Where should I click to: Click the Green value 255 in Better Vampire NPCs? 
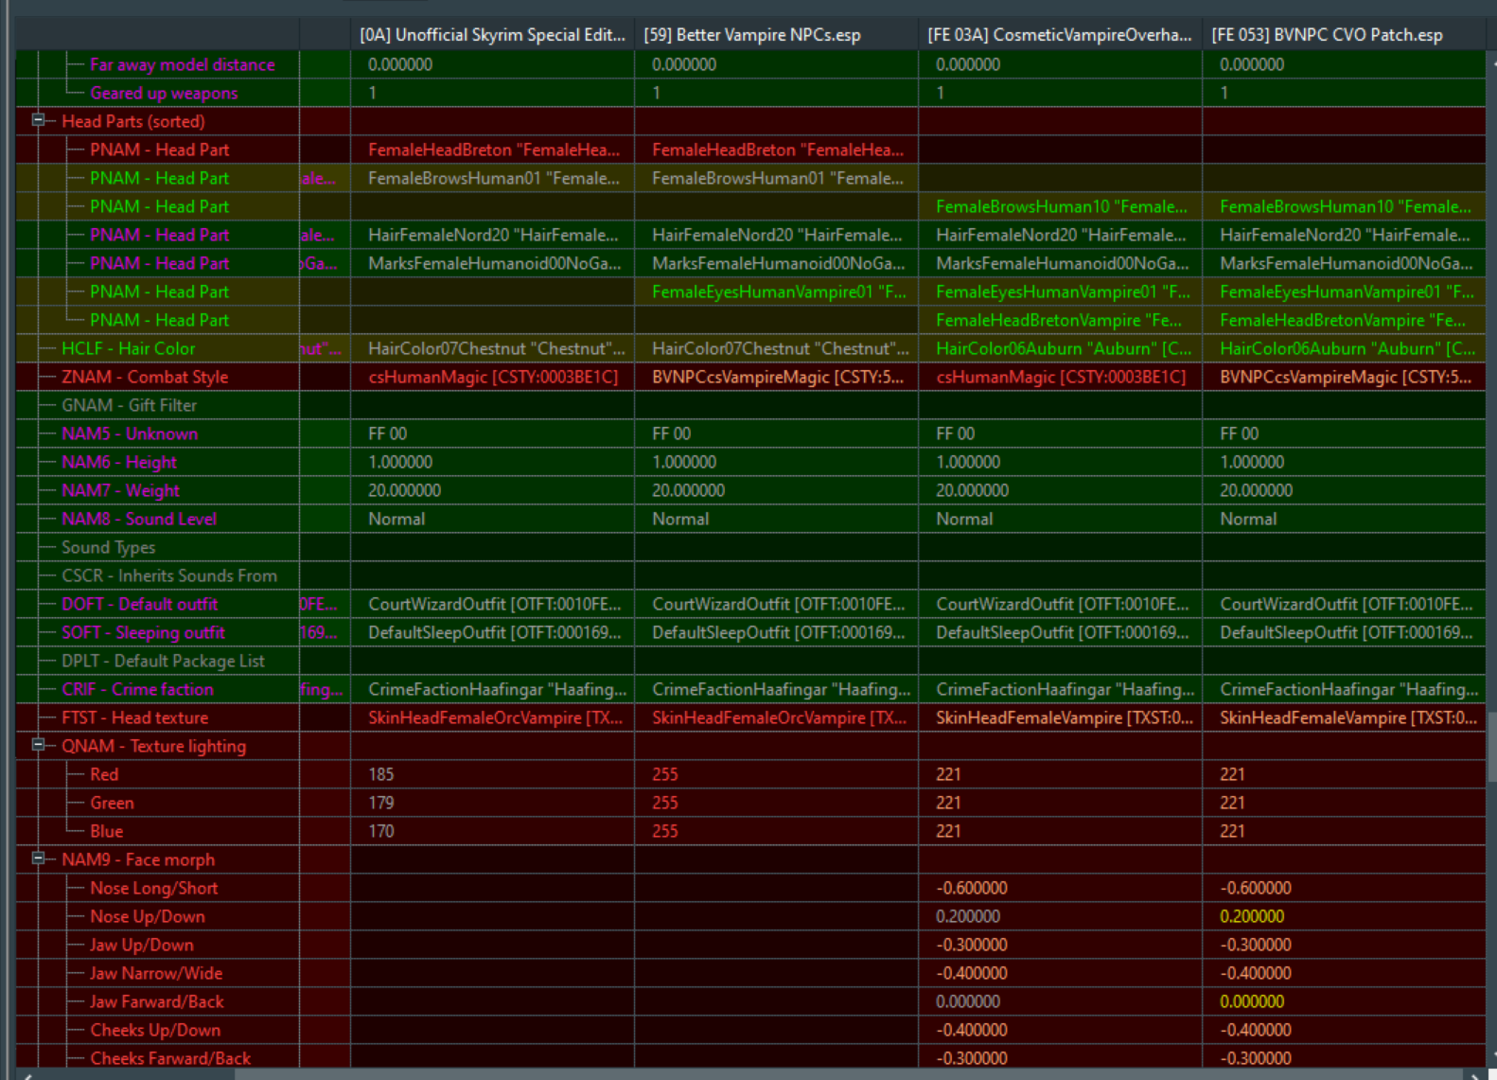[665, 803]
